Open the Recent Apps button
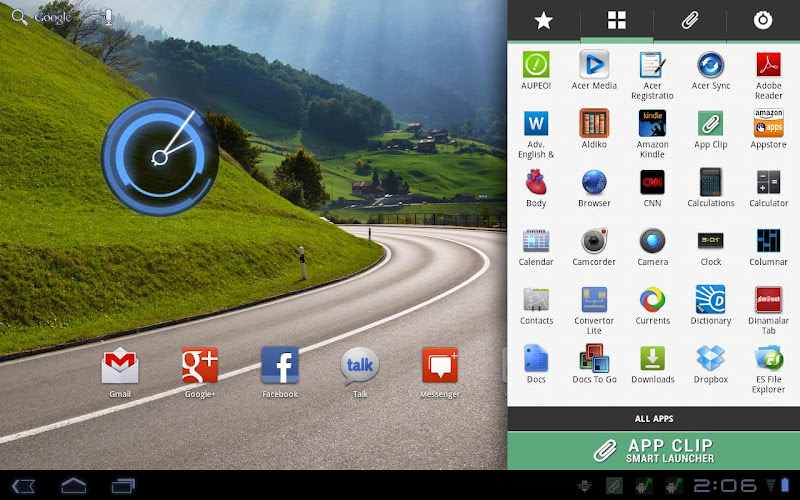This screenshot has width=800, height=500. [123, 485]
